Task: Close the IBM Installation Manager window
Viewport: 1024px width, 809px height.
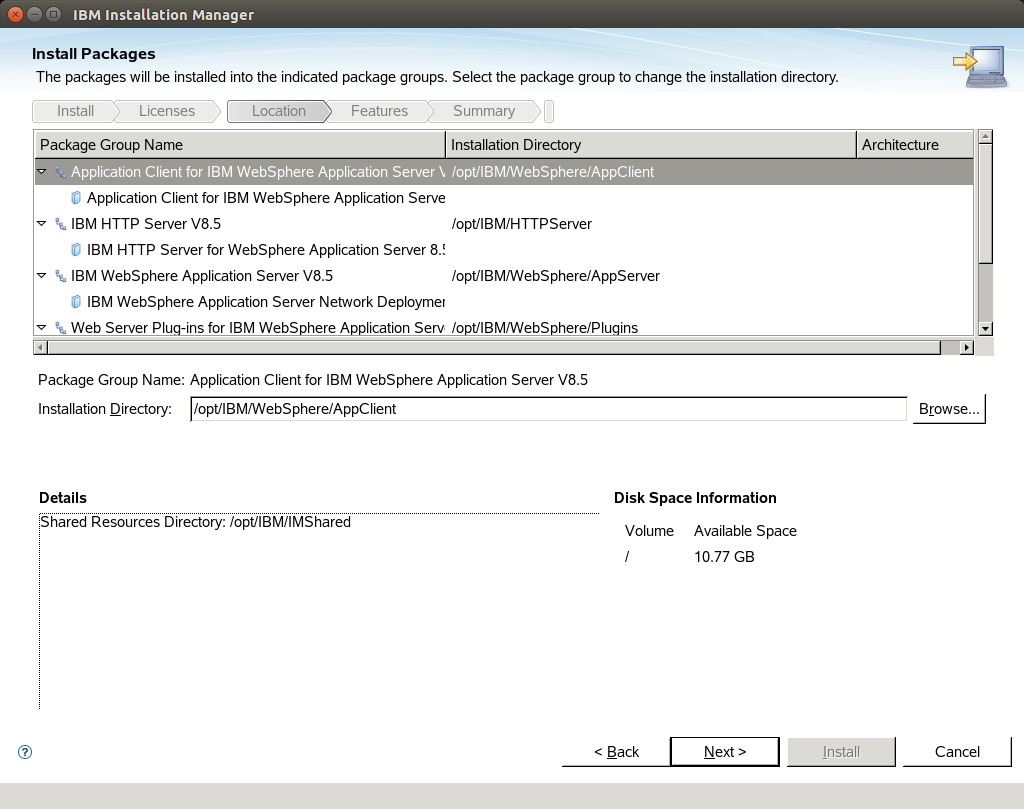Action: 15,14
